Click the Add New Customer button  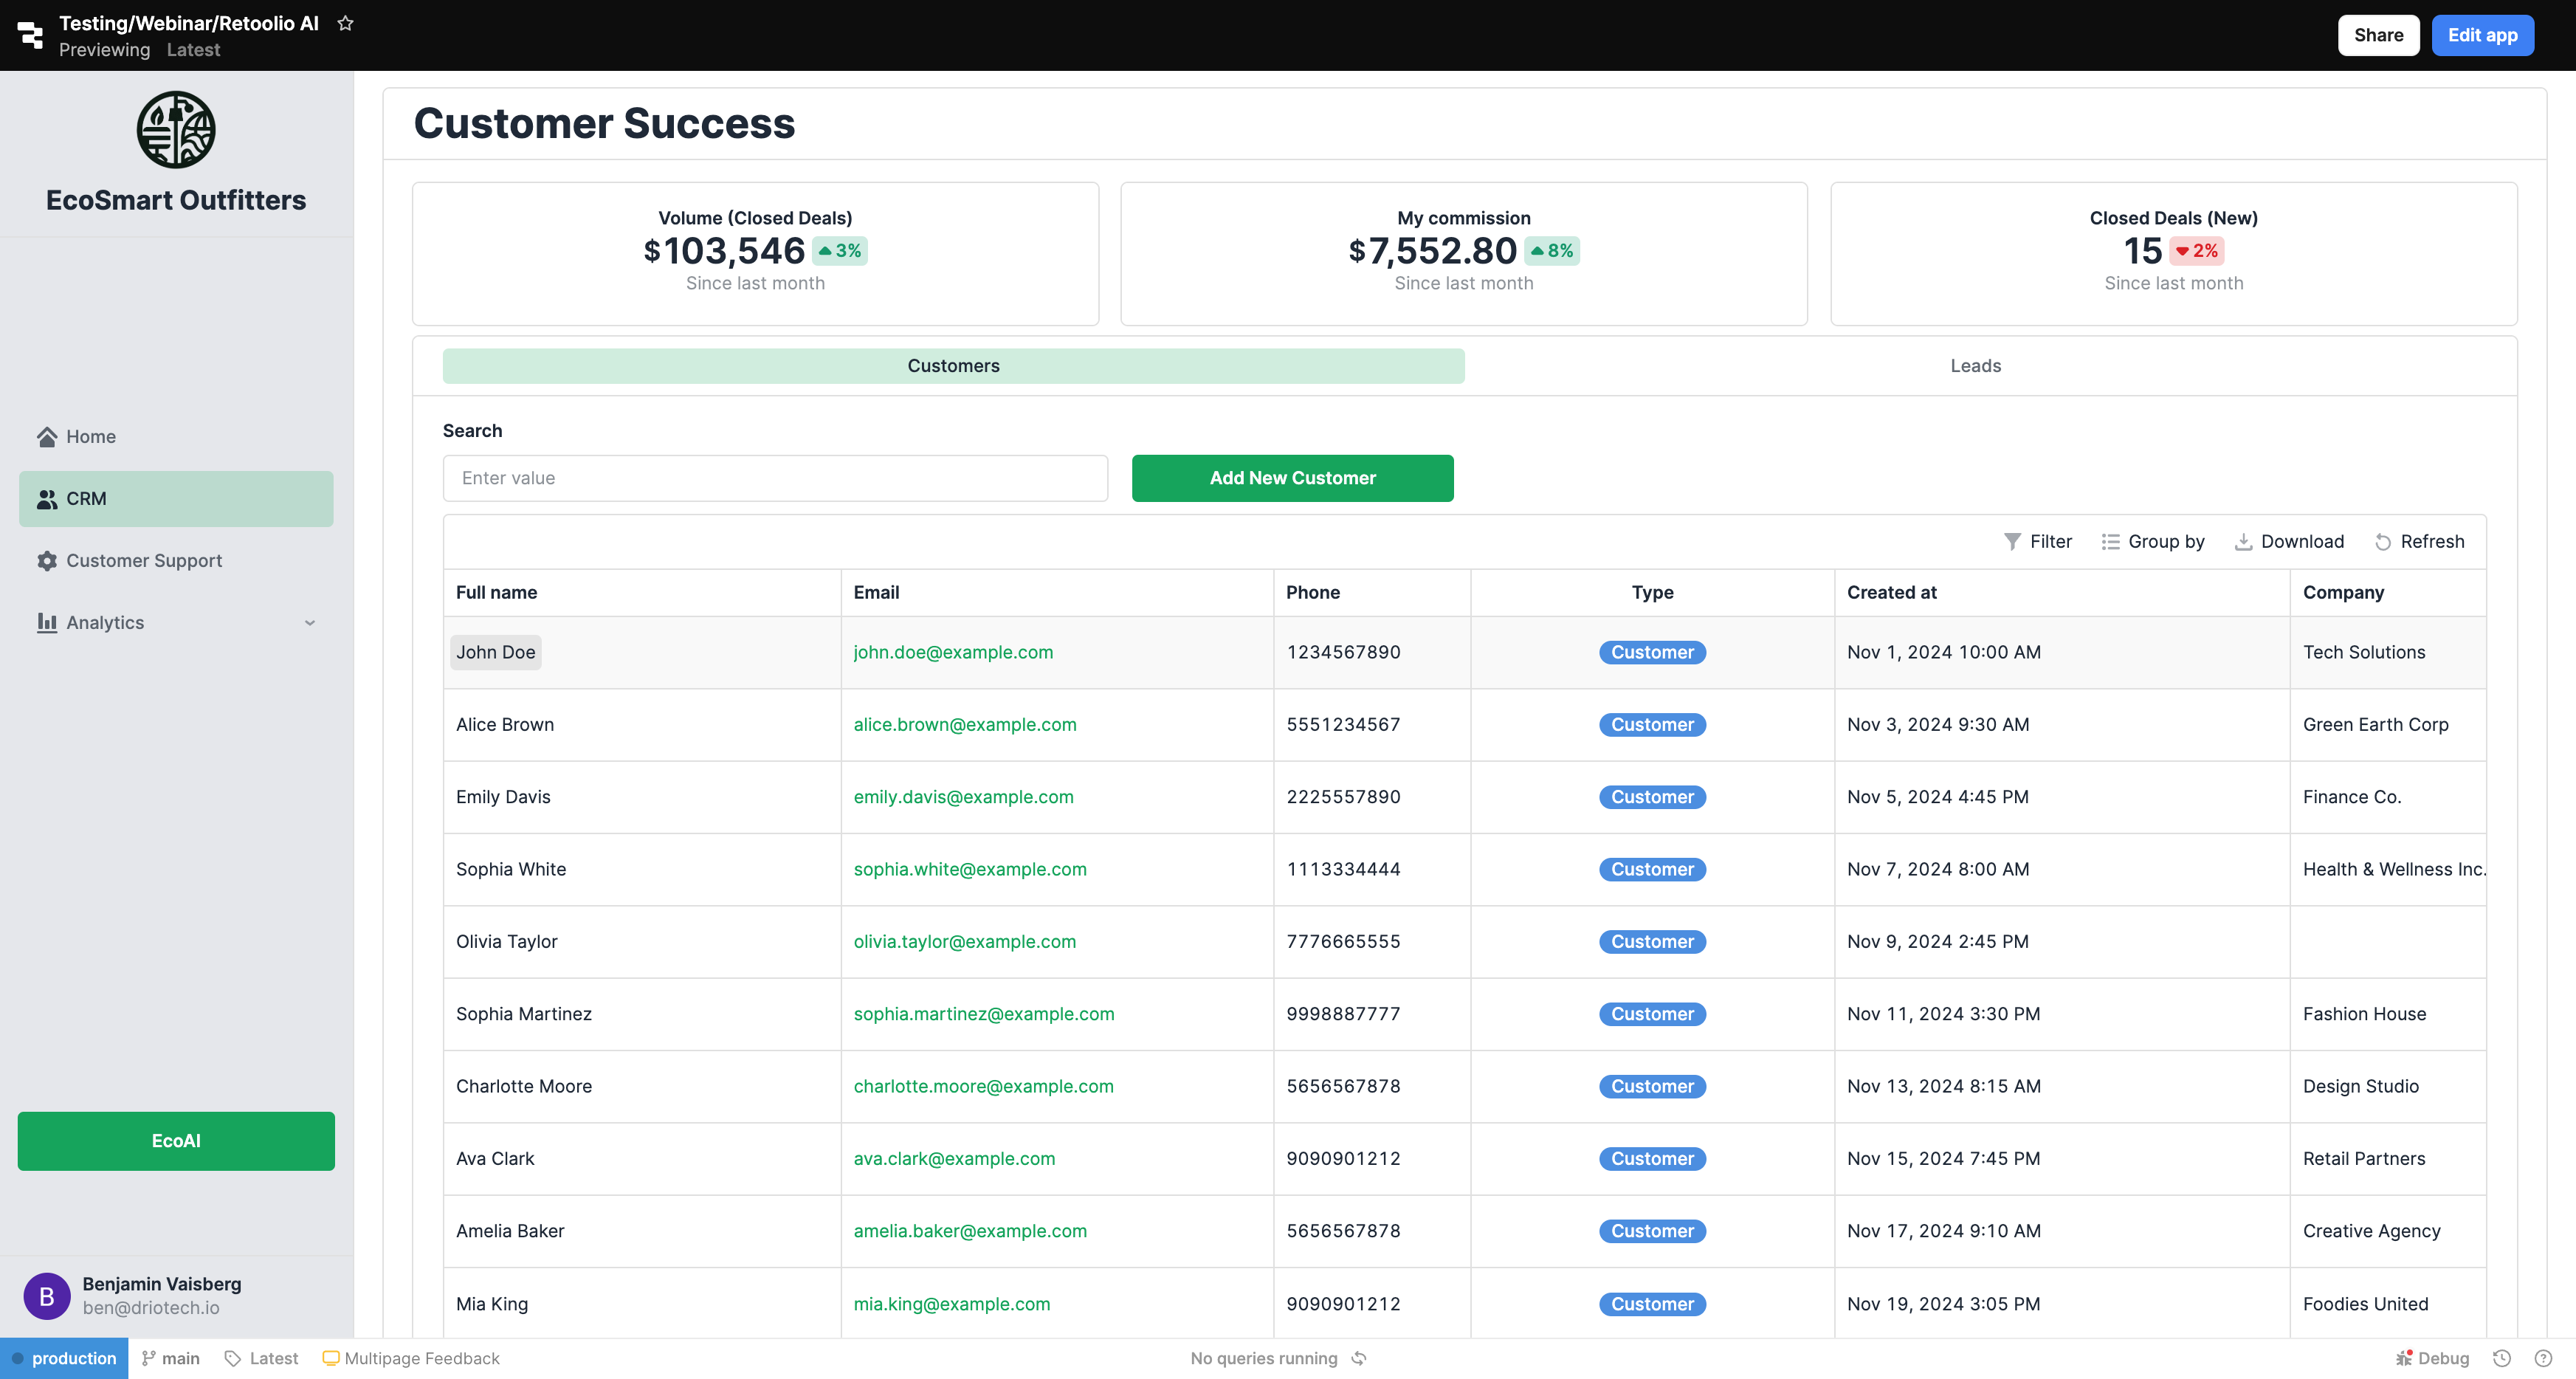point(1292,478)
